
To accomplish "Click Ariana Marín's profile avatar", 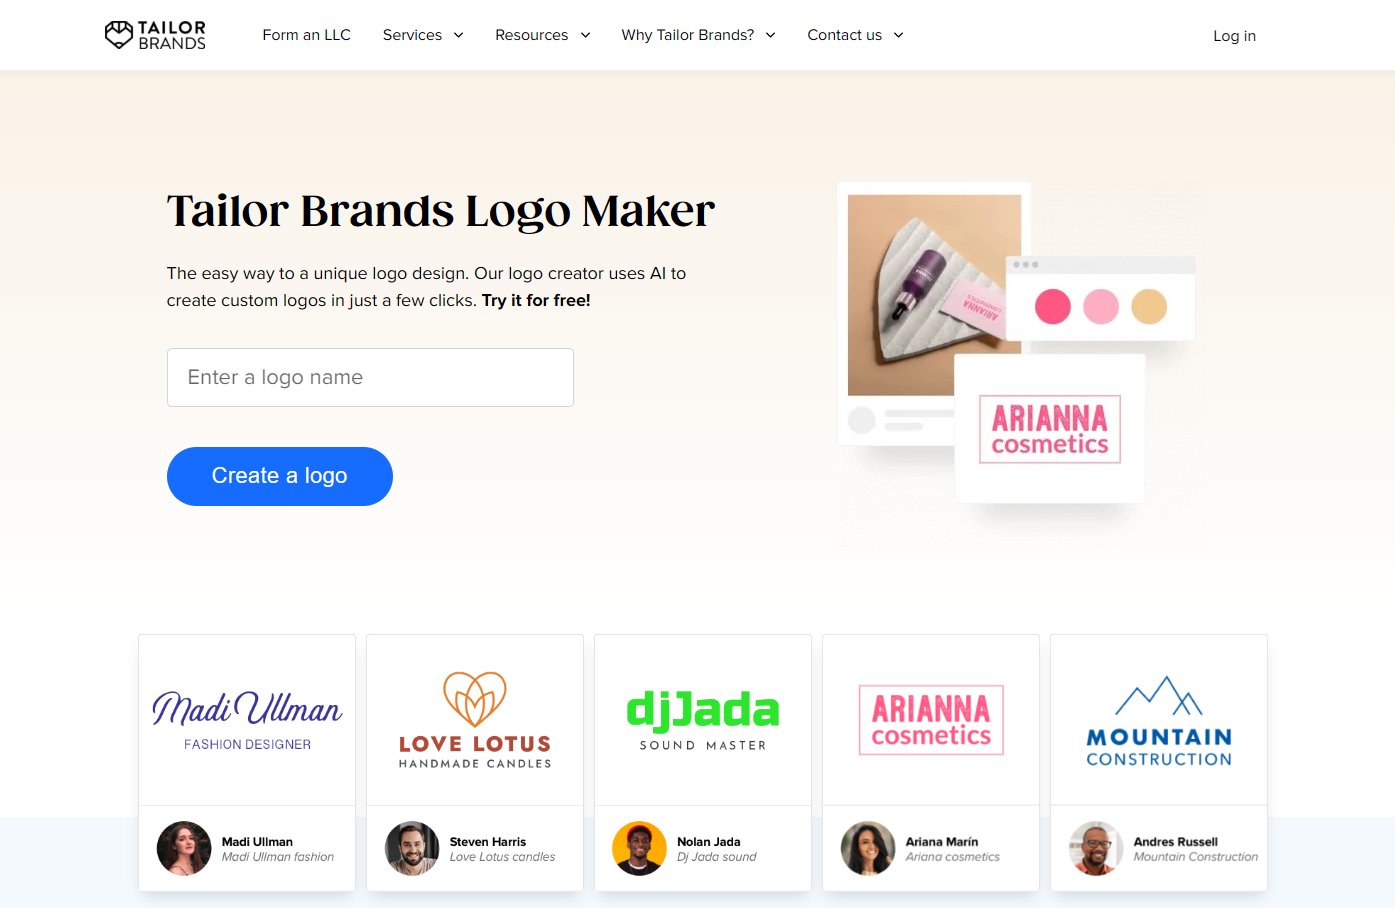I will (868, 848).
